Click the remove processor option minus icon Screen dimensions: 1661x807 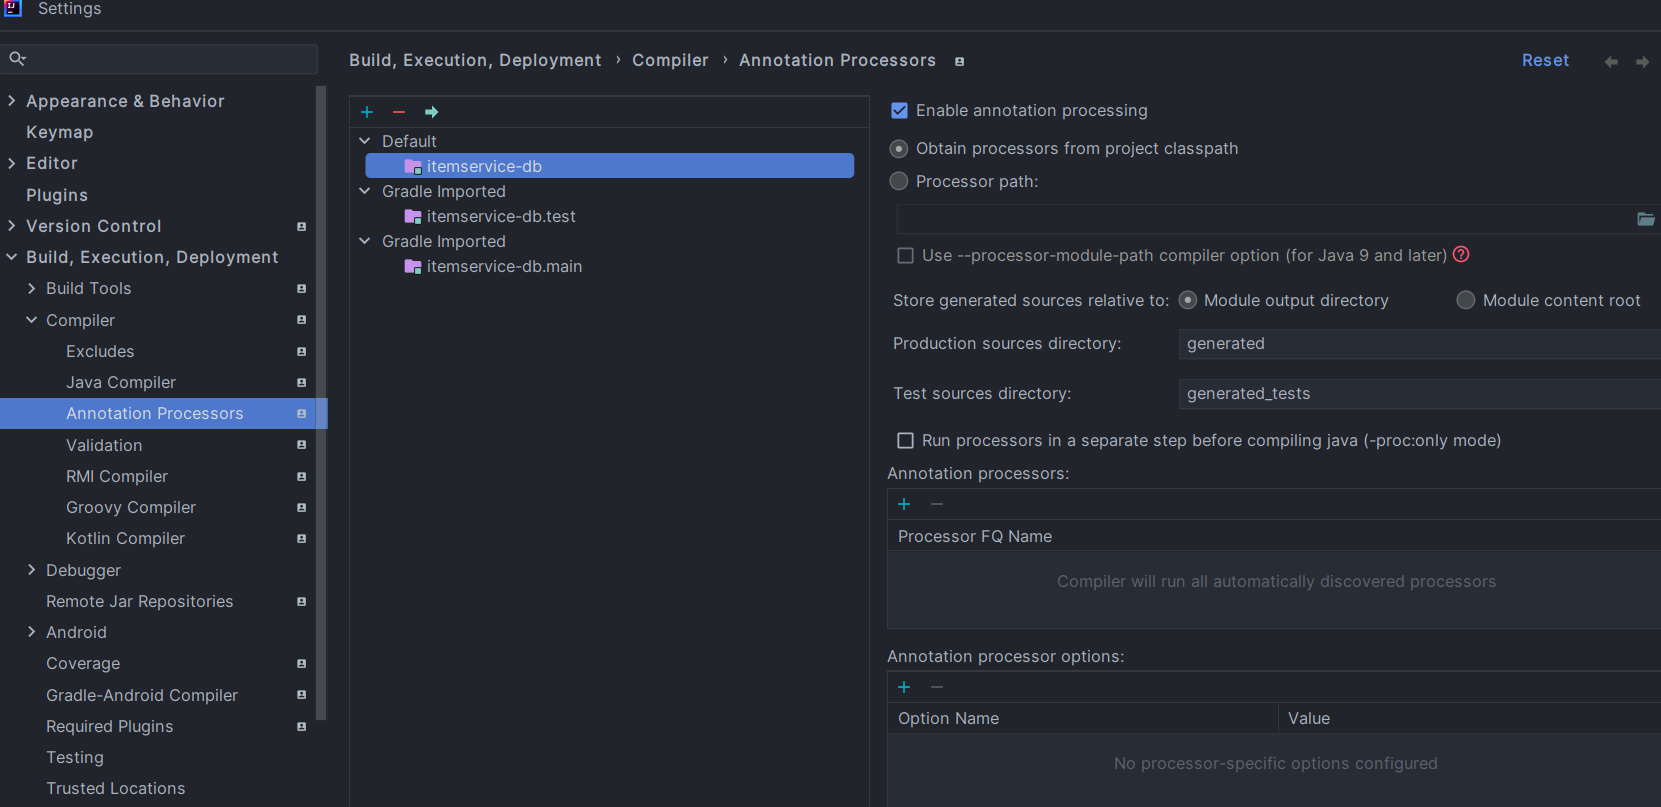click(x=937, y=687)
